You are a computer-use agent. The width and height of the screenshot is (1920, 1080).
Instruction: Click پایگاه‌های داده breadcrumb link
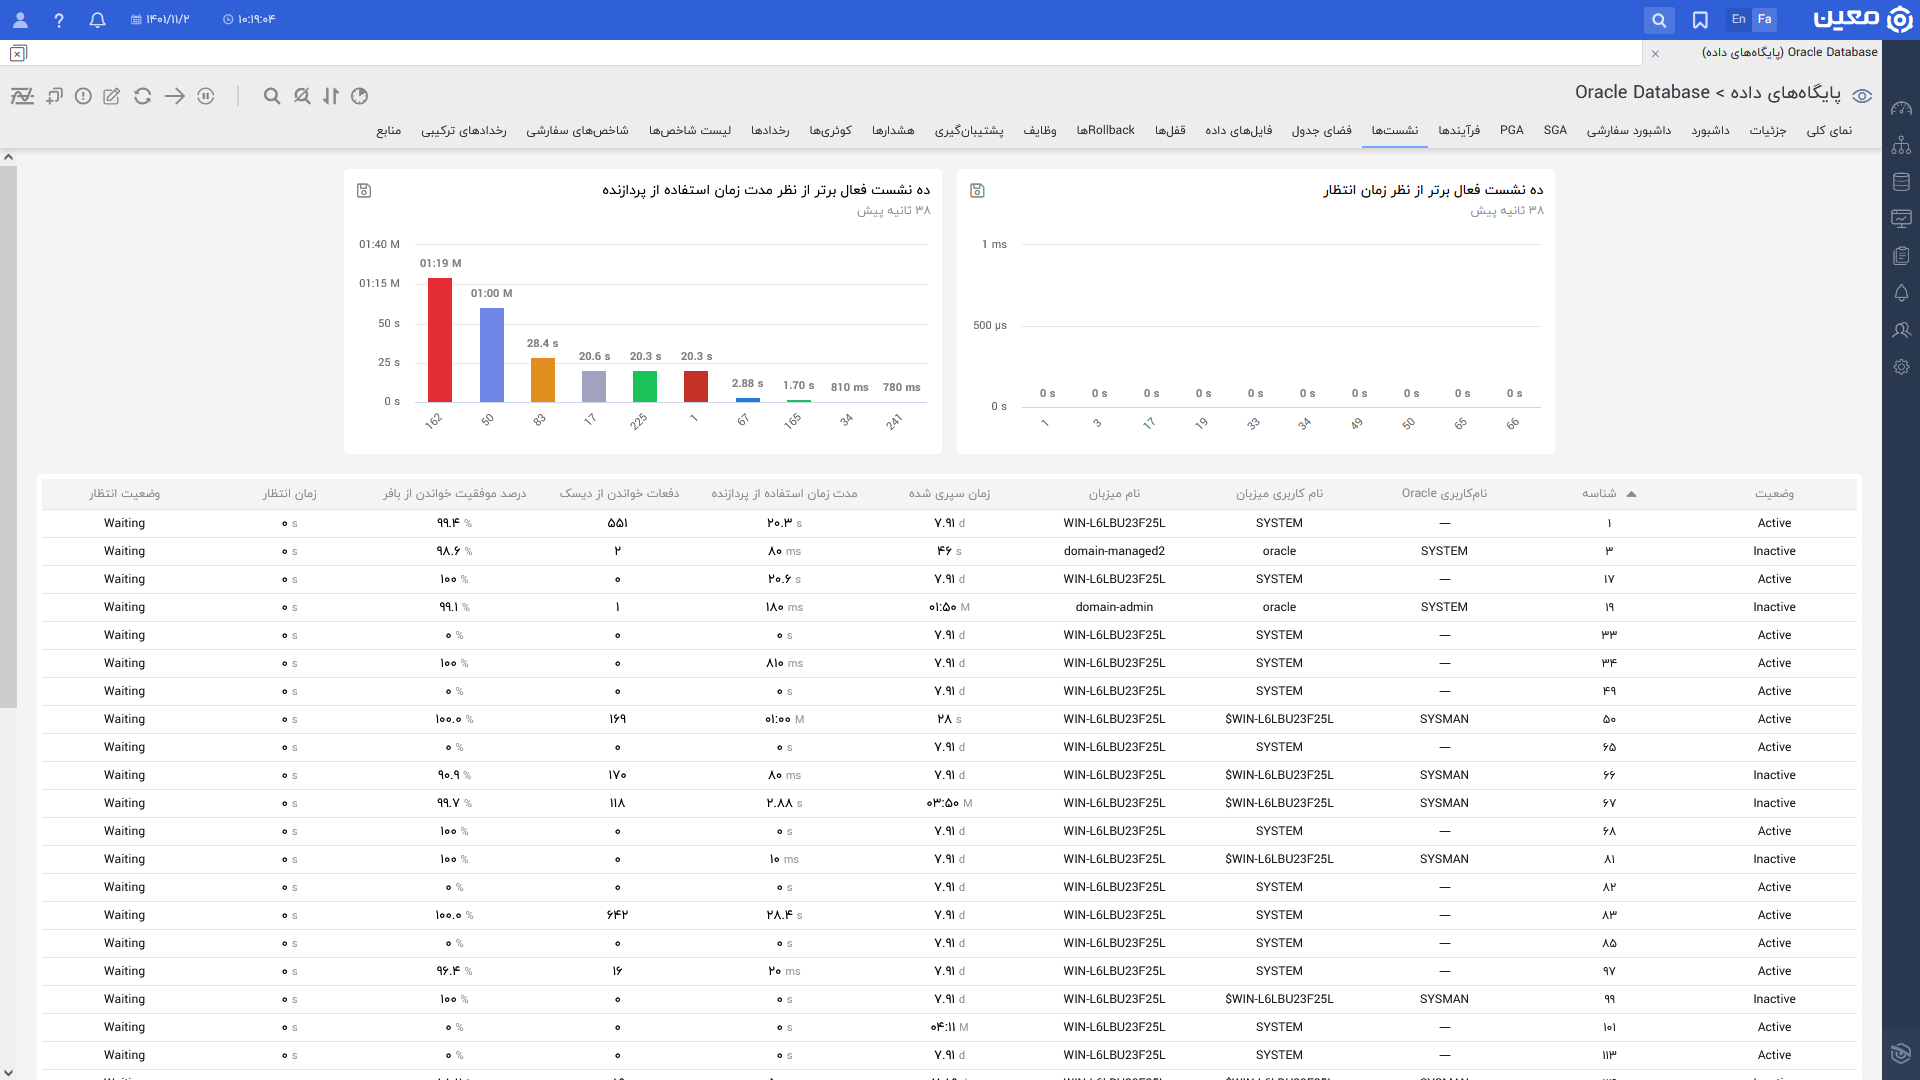[1785, 93]
